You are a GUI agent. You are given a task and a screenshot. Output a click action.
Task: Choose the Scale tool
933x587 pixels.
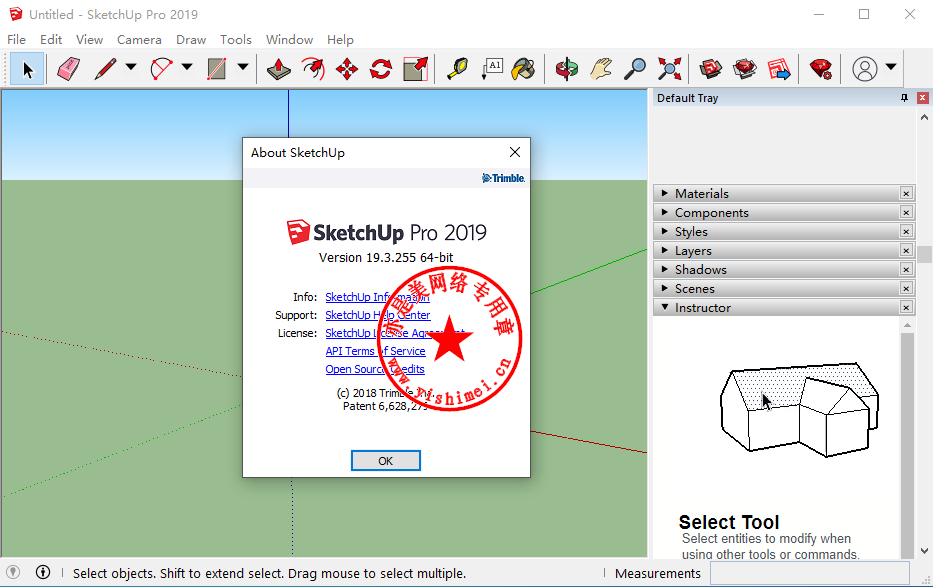(415, 69)
